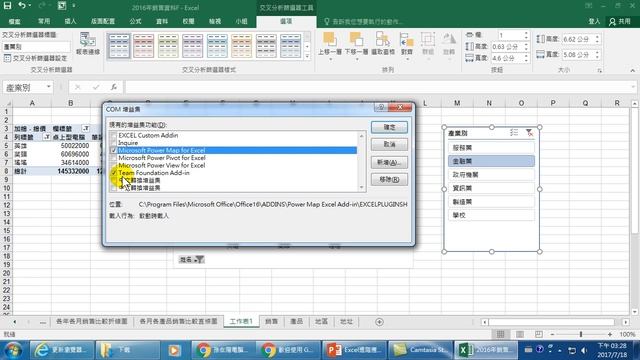Open Bring Forward dropdown arrow
The width and height of the screenshot is (640, 360).
click(x=330, y=60)
